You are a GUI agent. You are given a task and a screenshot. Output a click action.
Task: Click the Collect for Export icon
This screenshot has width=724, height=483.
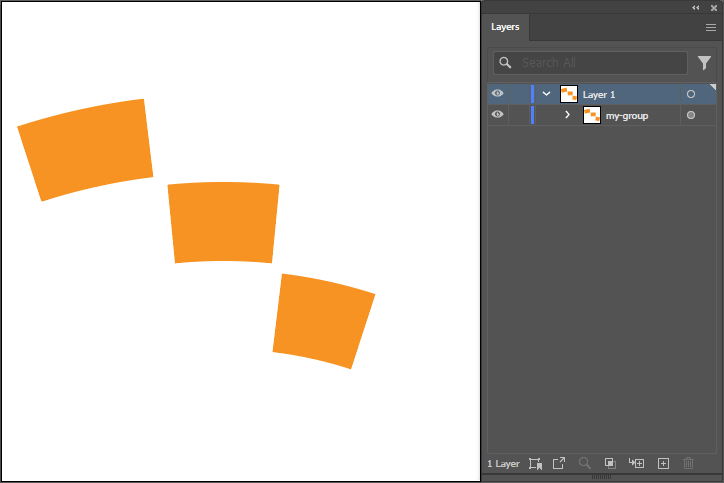(535, 464)
